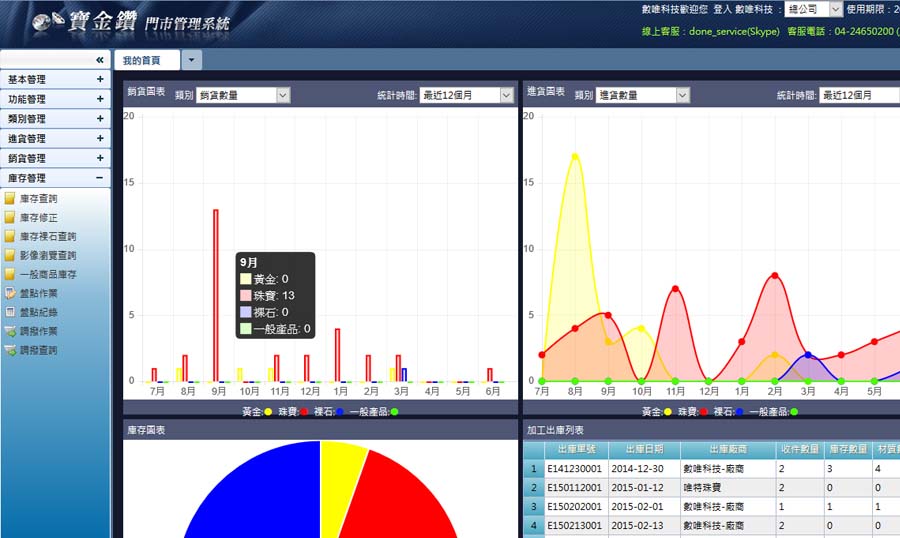
Task: Click red November point in purchase chart
Action: click(676, 289)
